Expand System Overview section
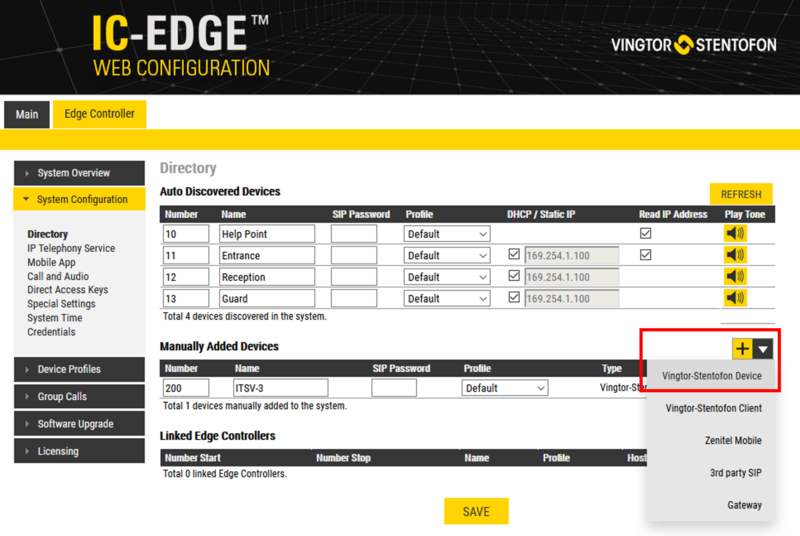Image resolution: width=800 pixels, height=536 pixels. coord(79,173)
